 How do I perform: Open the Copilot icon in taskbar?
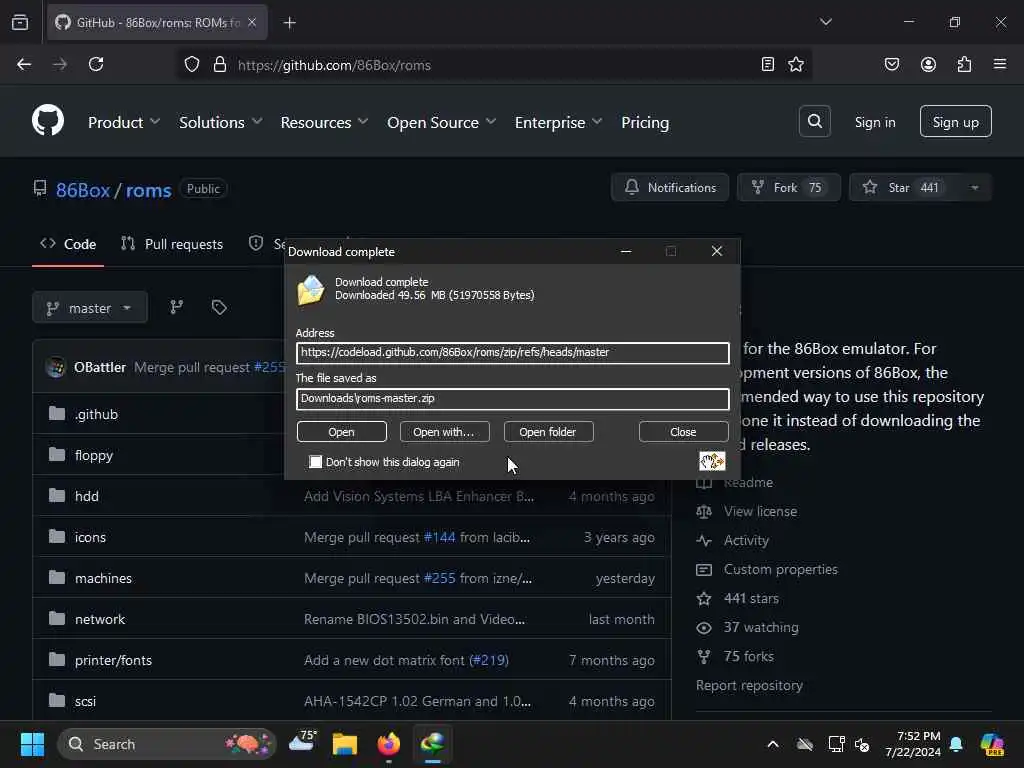(x=992, y=744)
